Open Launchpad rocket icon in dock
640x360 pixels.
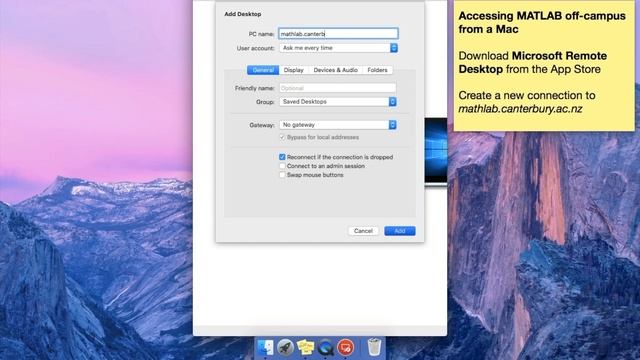click(x=286, y=348)
